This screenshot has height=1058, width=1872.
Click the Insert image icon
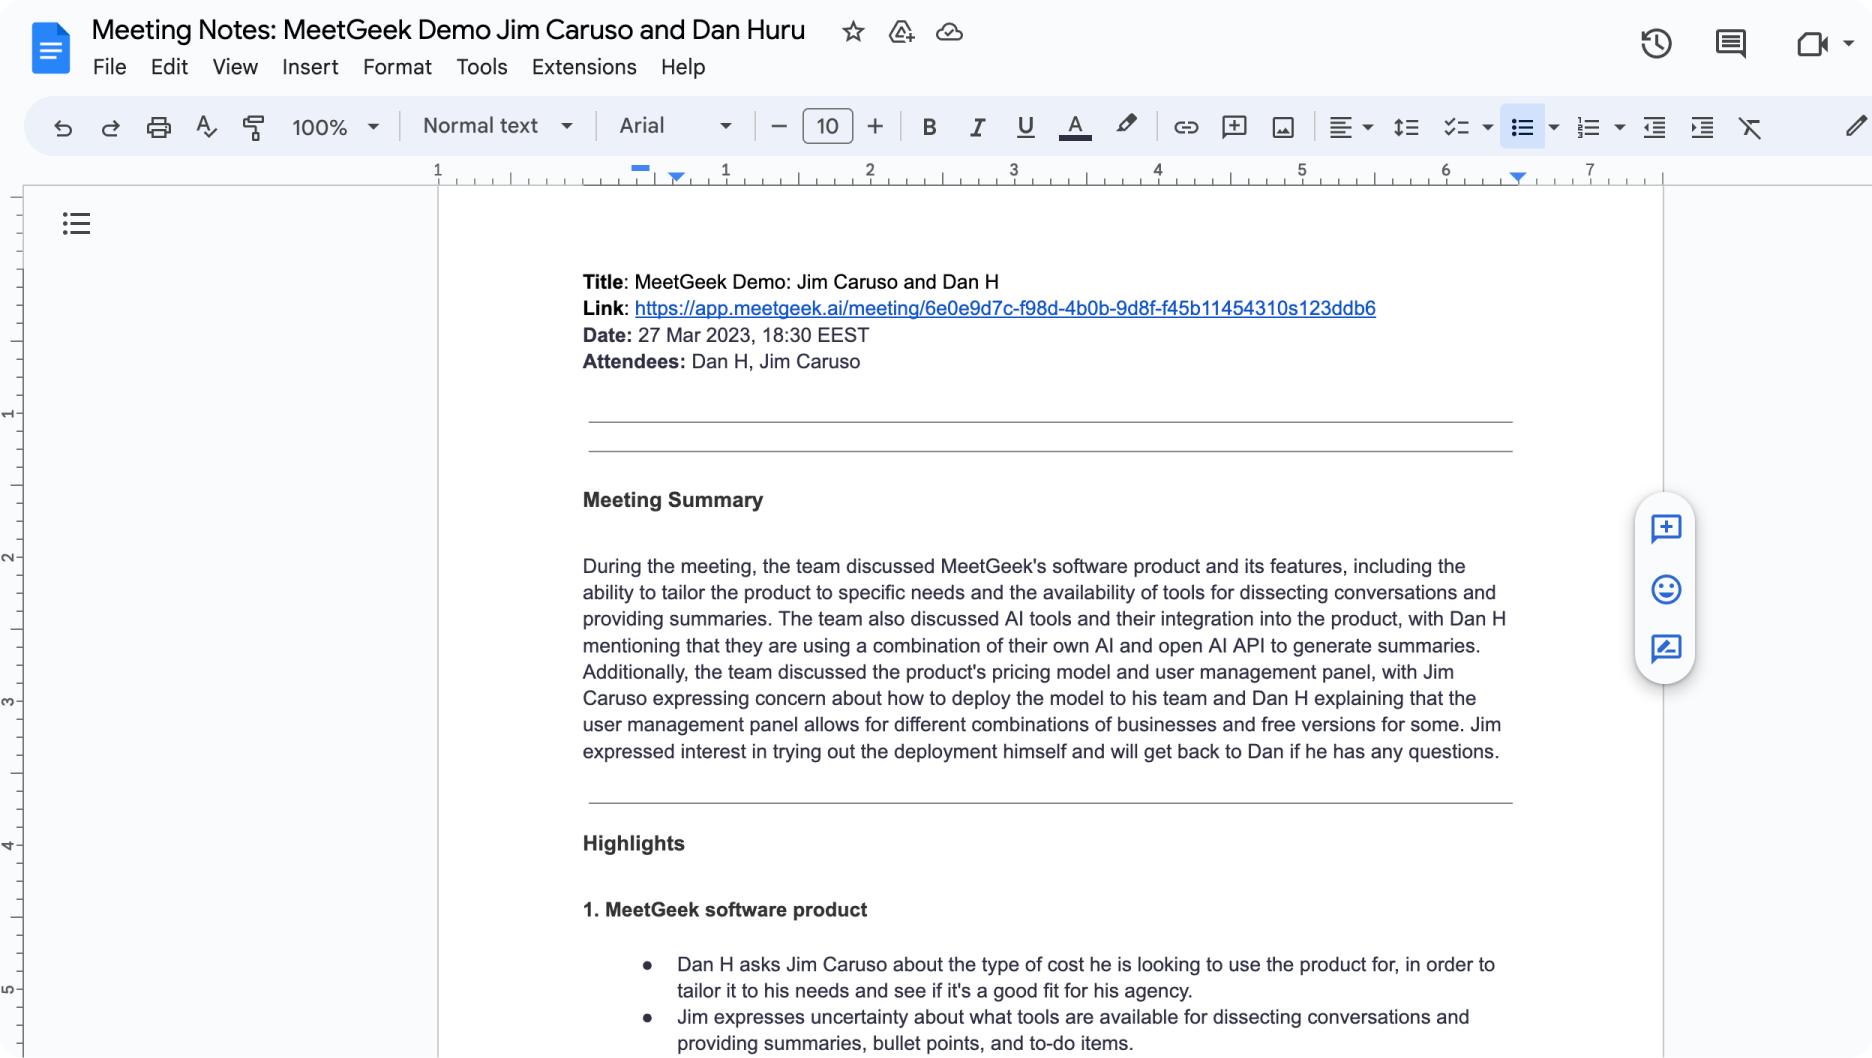(x=1283, y=127)
